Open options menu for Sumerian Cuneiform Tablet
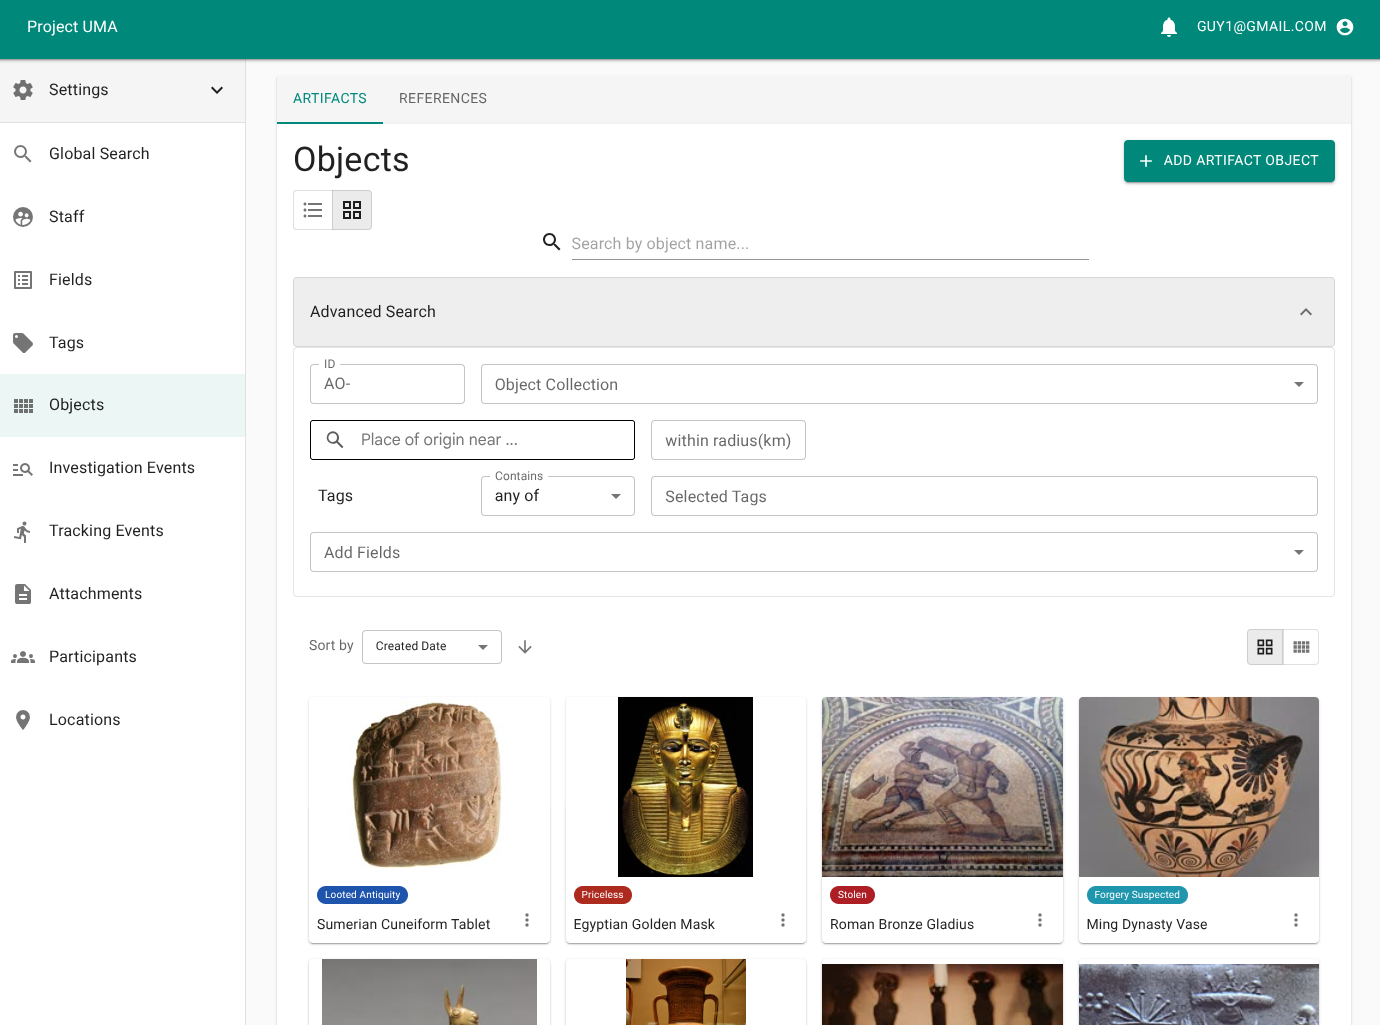Viewport: 1380px width, 1025px height. pos(527,920)
